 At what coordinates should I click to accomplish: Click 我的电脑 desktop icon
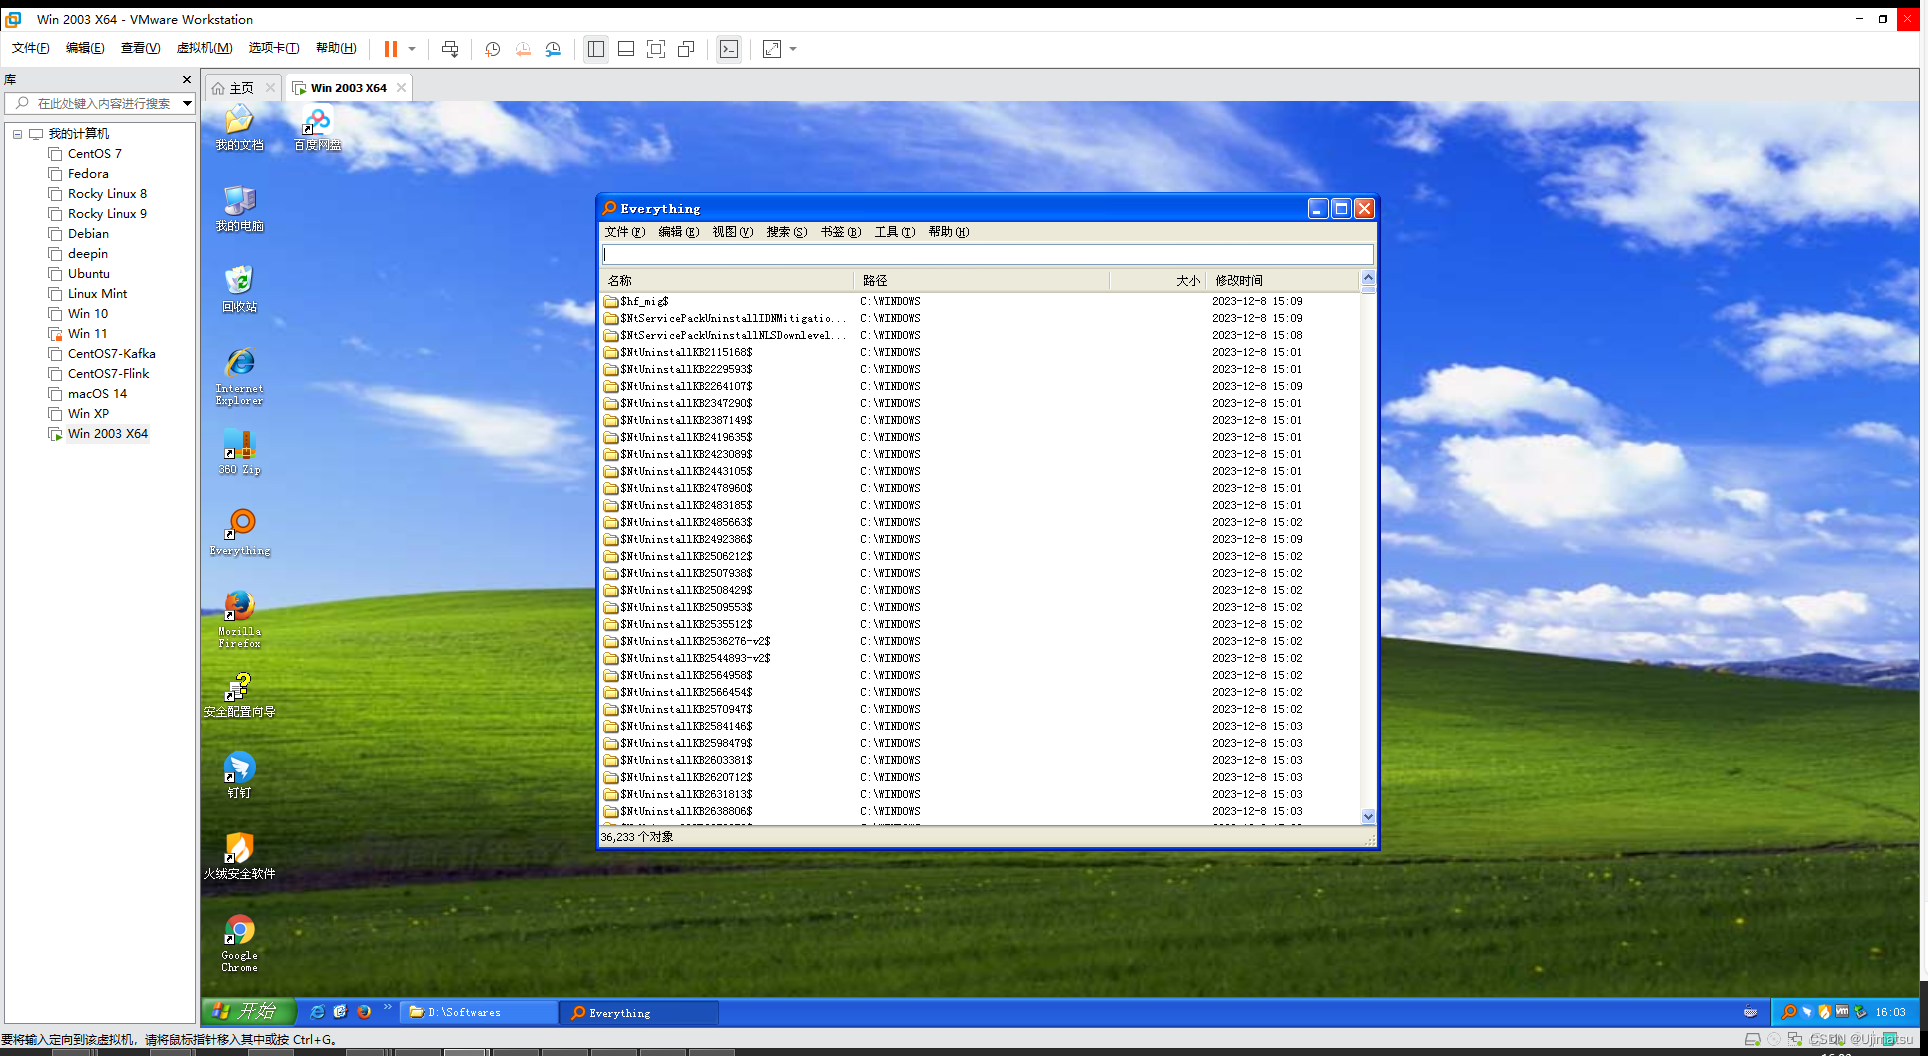coord(239,209)
